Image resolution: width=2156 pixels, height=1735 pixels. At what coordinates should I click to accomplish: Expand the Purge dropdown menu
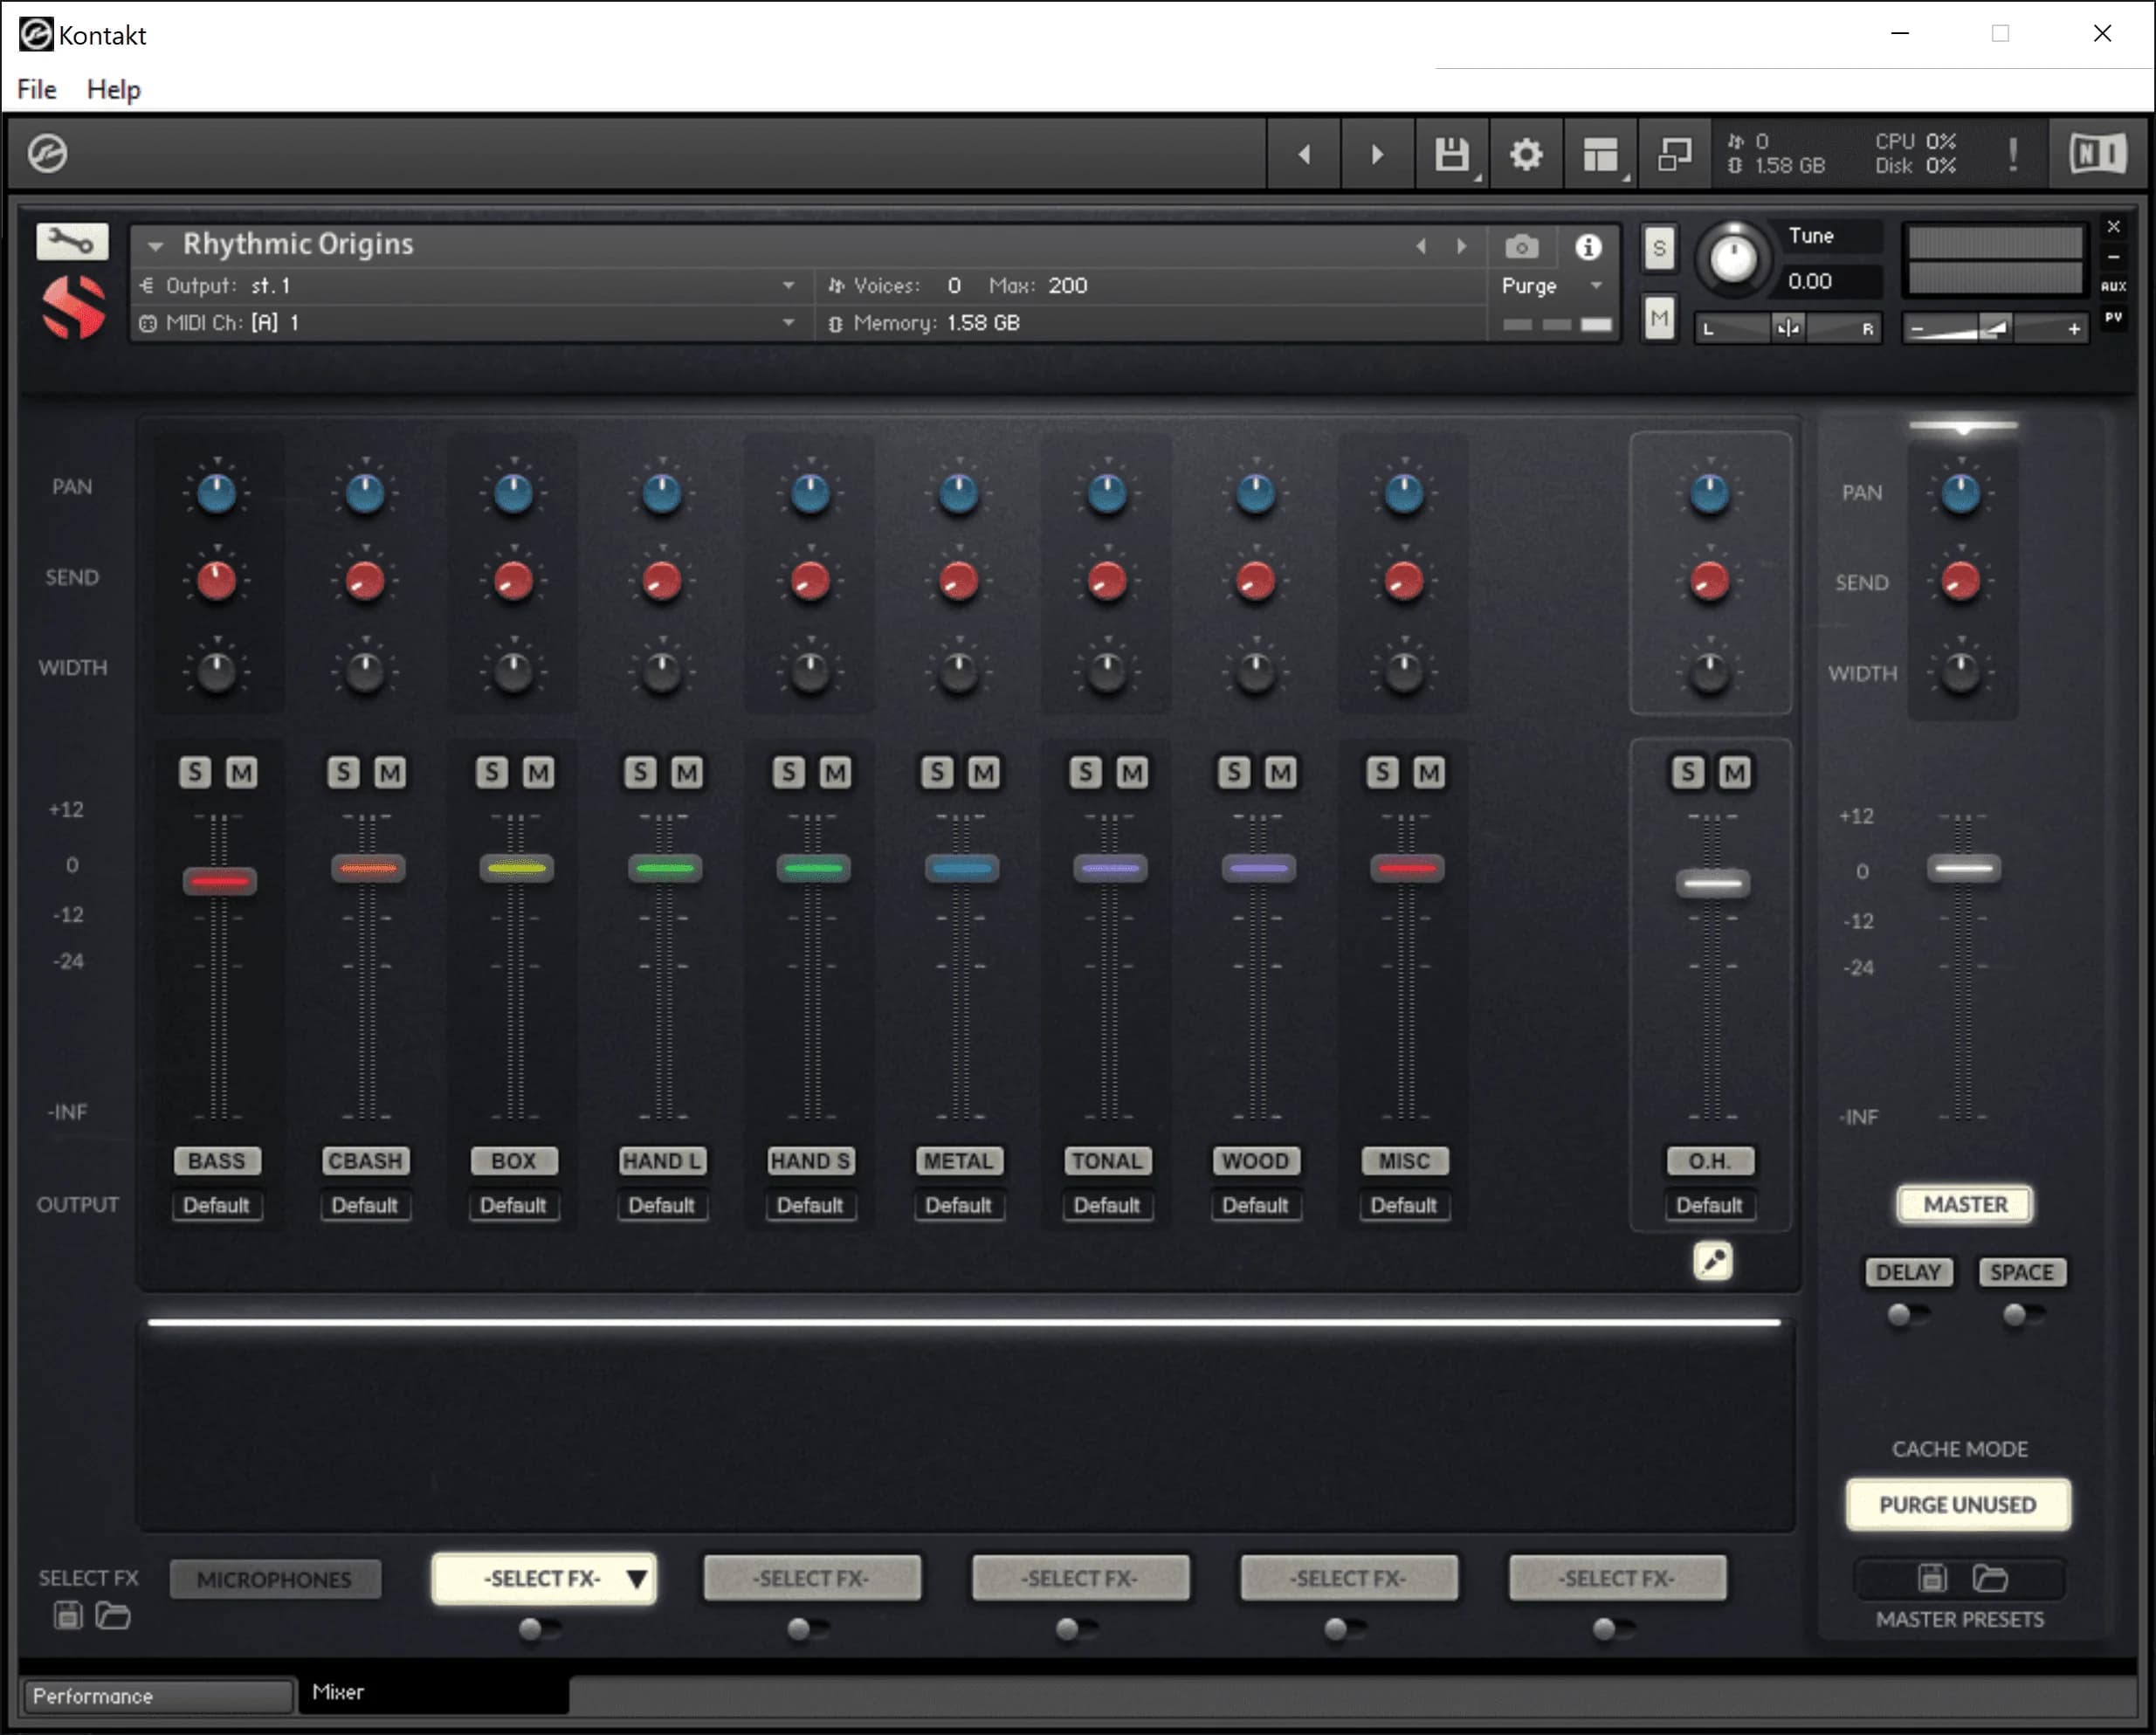(1595, 286)
